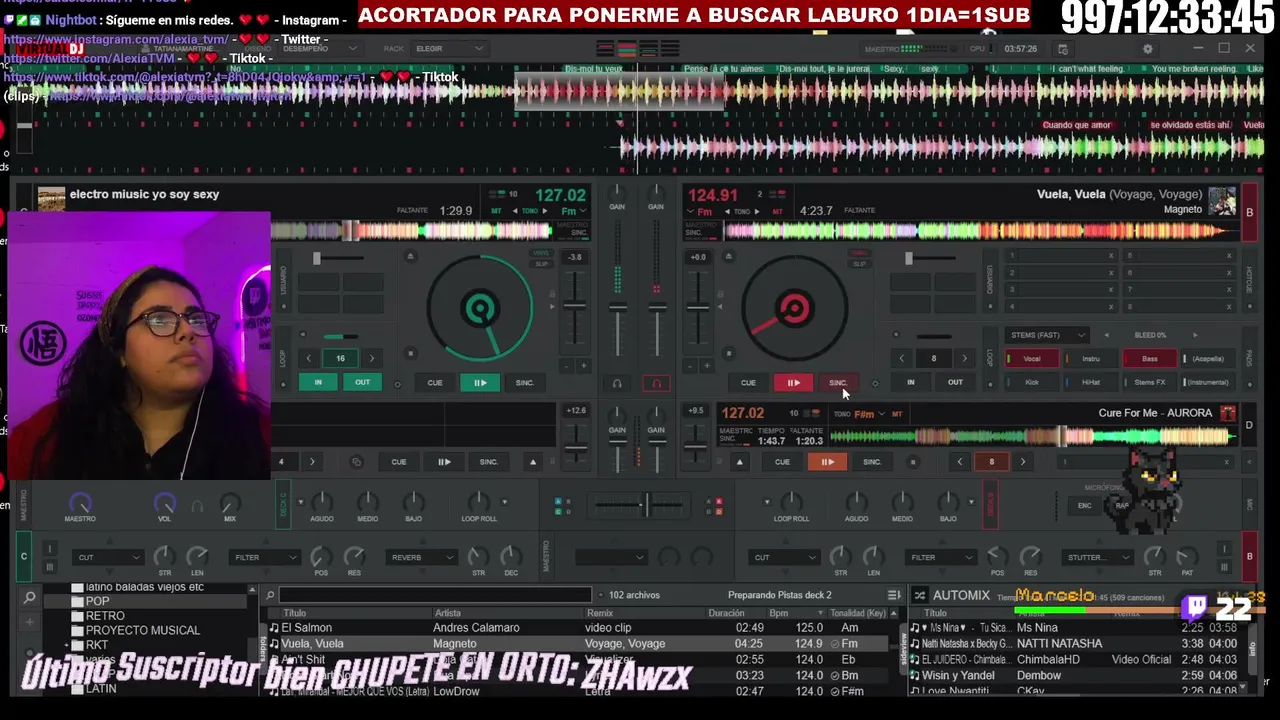Sort the browser by Remix column
The height and width of the screenshot is (720, 1280).
click(600, 613)
